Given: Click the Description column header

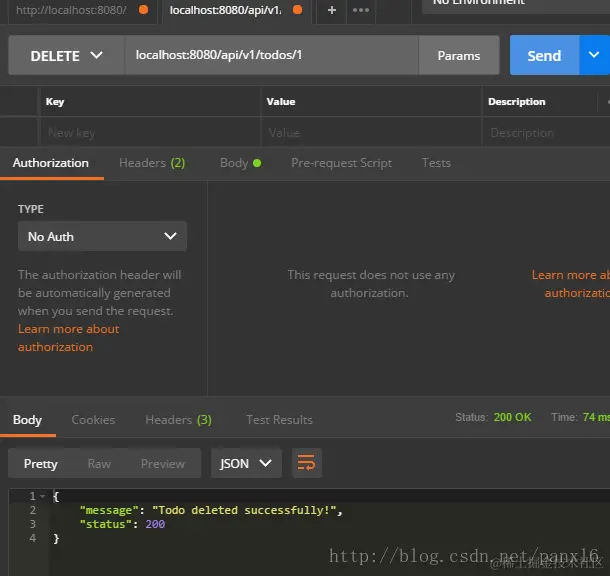Looking at the screenshot, I should click(517, 102).
